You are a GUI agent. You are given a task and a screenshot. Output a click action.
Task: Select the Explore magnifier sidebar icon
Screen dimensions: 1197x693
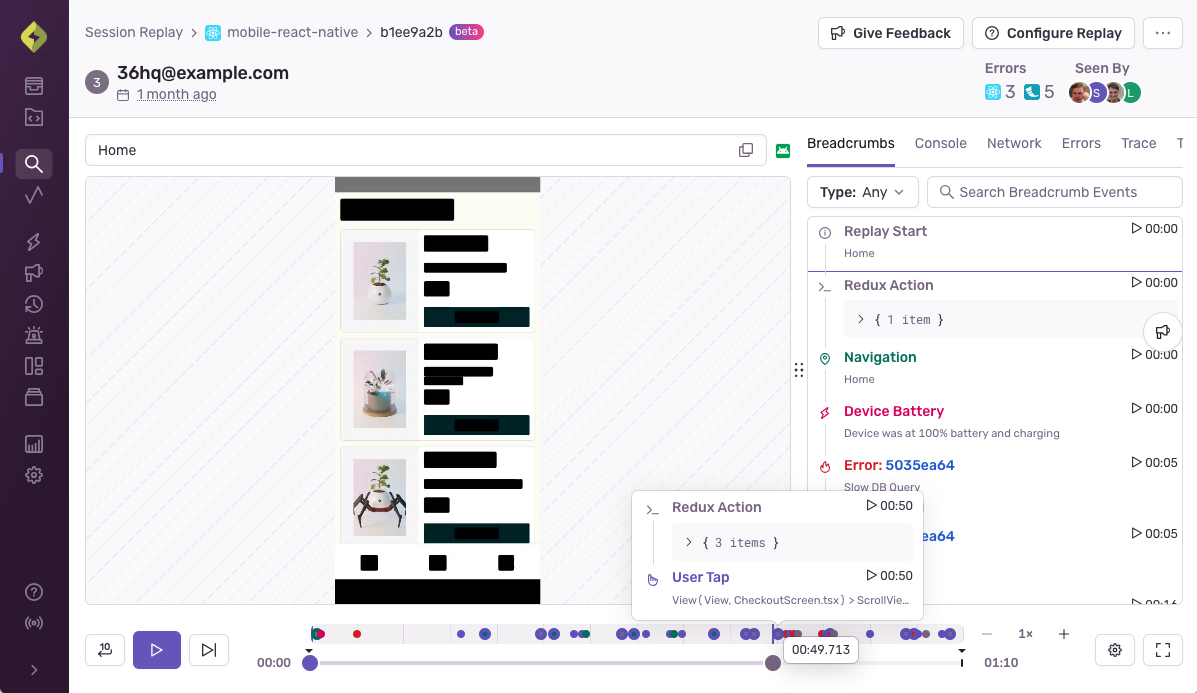[34, 163]
